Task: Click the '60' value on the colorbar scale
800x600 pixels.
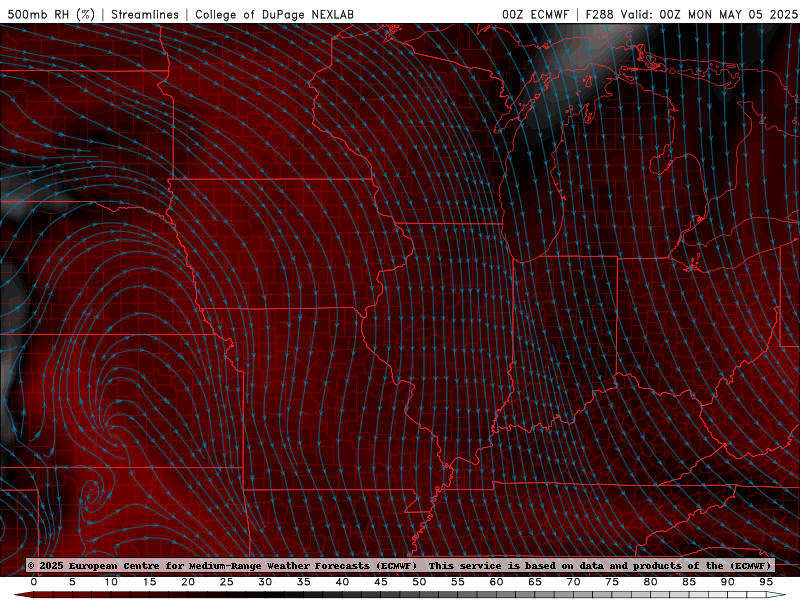Action: (x=496, y=582)
